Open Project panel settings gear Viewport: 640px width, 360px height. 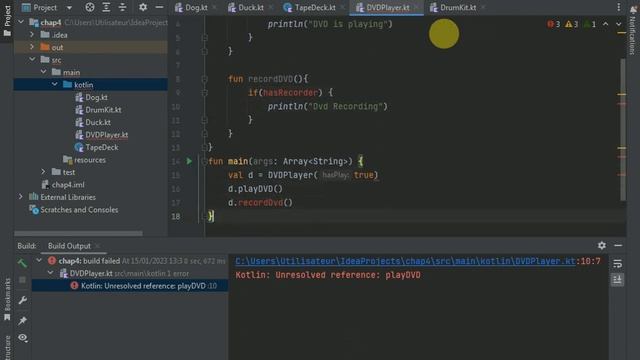142,7
